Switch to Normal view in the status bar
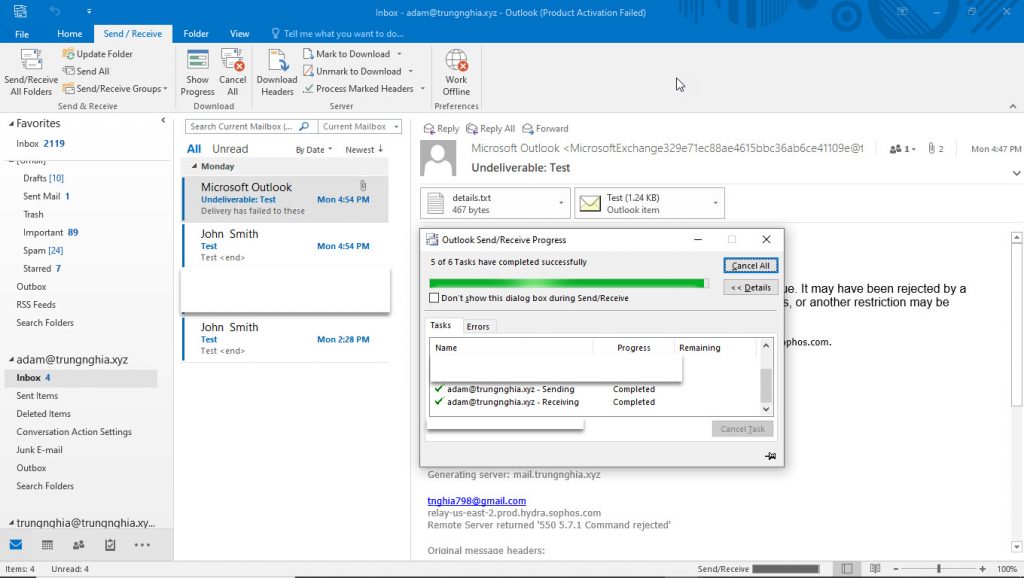This screenshot has width=1024, height=578. (x=847, y=569)
